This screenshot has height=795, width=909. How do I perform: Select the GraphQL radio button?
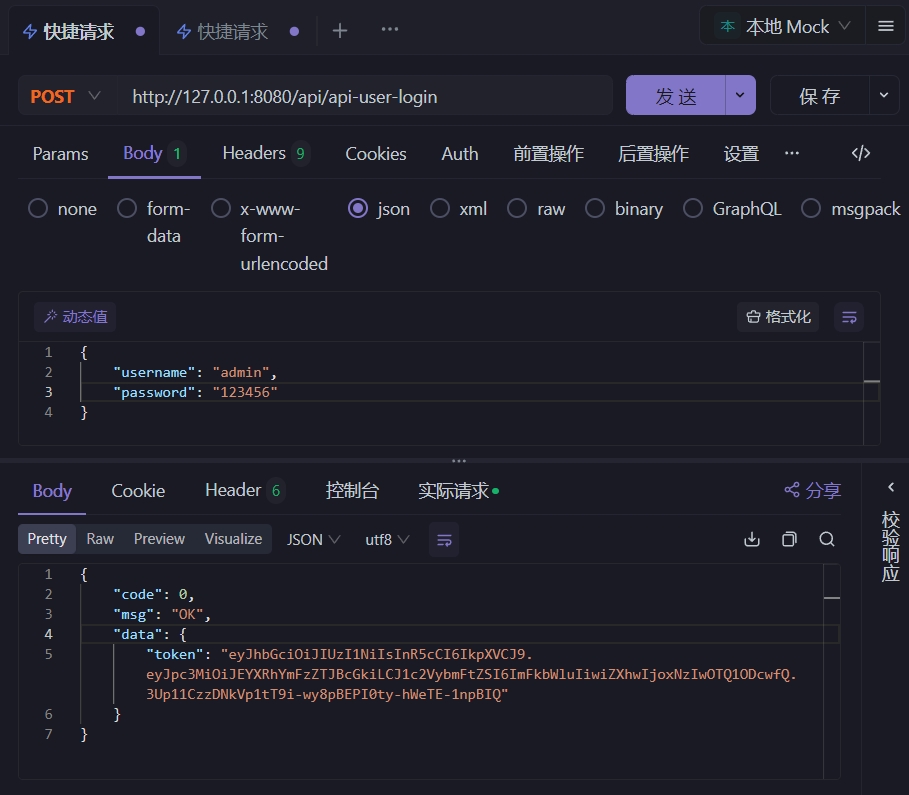tap(693, 209)
